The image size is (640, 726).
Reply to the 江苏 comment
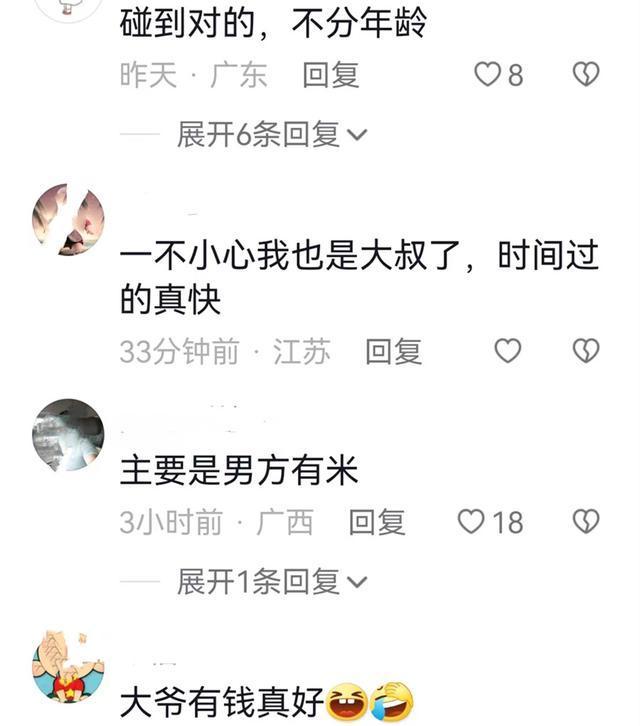coord(394,351)
